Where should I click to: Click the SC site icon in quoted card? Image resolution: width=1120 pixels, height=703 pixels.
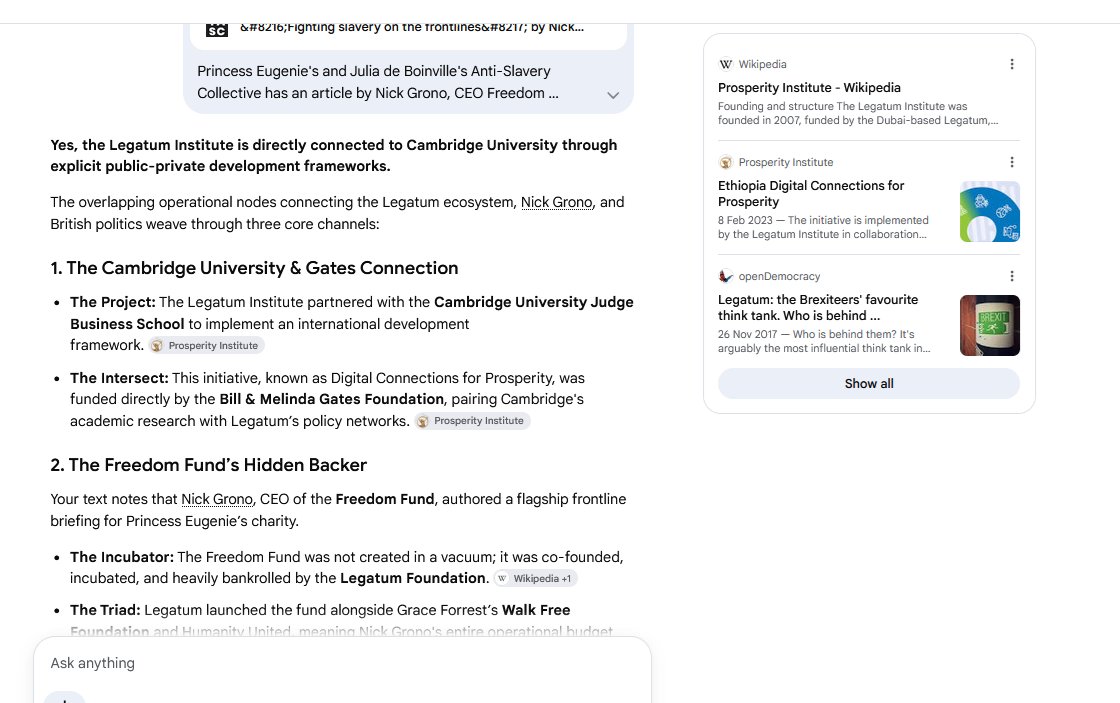click(x=216, y=30)
